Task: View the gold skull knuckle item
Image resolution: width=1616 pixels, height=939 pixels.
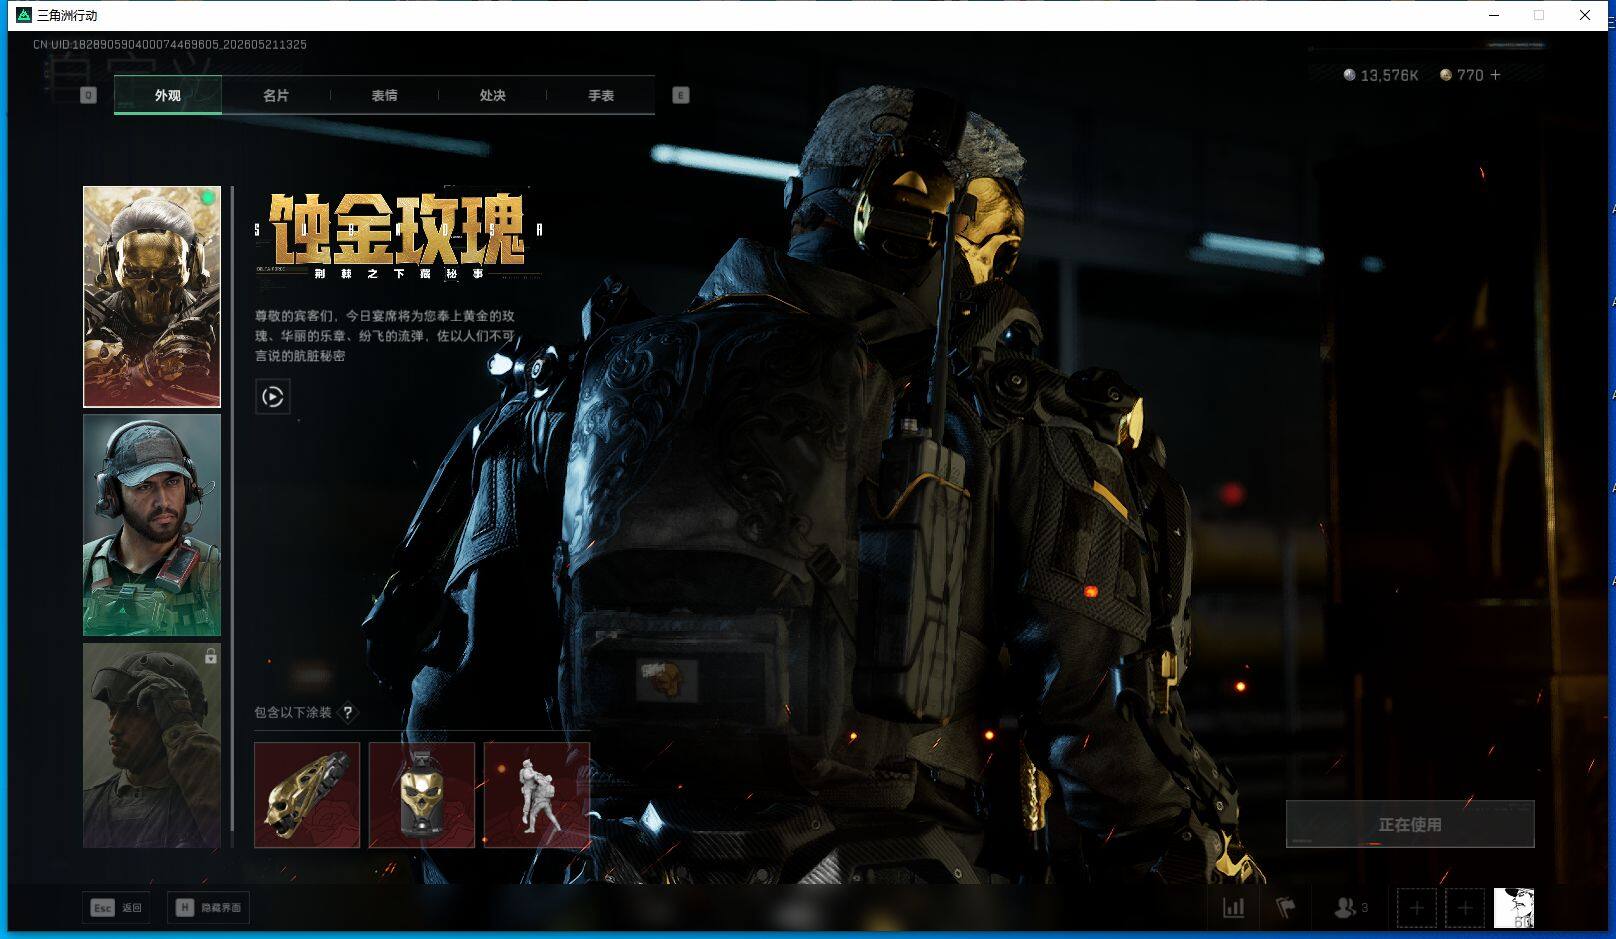Action: (307, 795)
